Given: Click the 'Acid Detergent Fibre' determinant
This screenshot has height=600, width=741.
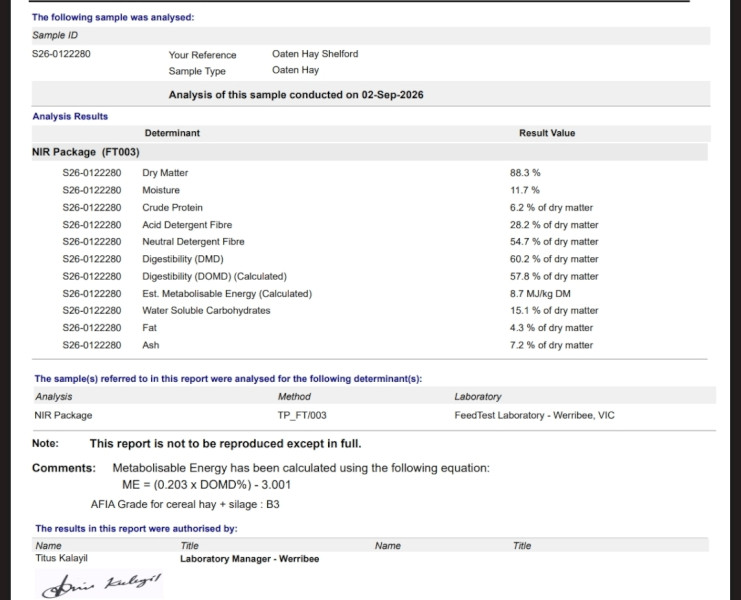Looking at the screenshot, I should pos(187,225).
